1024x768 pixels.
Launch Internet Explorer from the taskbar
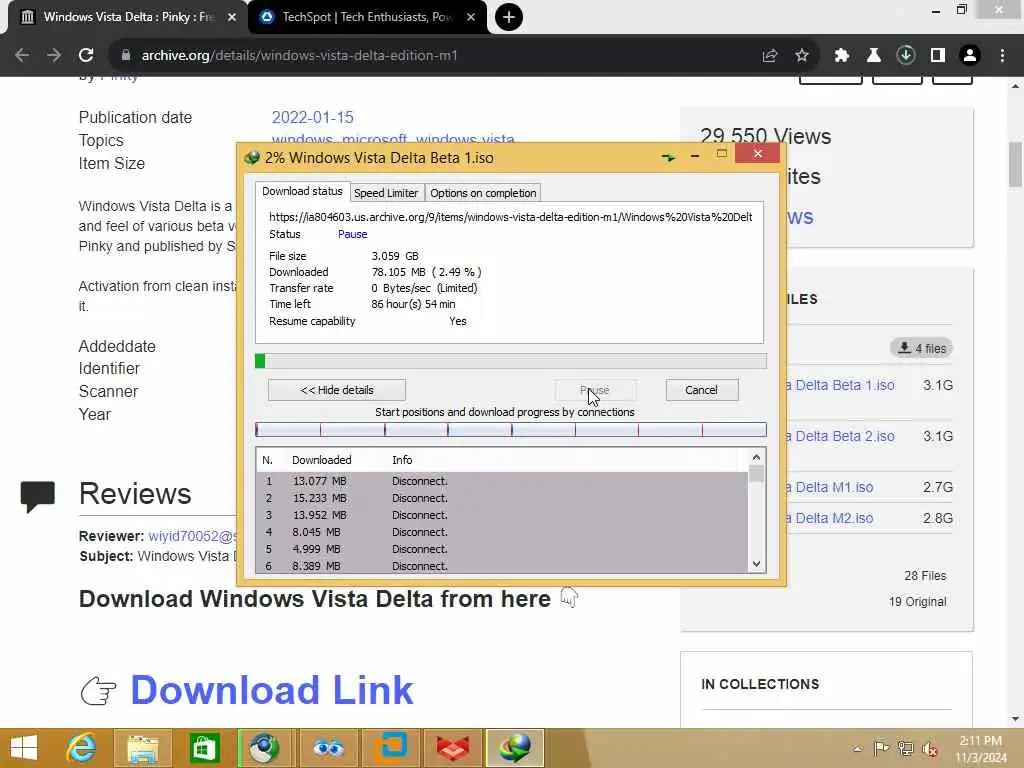(82, 748)
